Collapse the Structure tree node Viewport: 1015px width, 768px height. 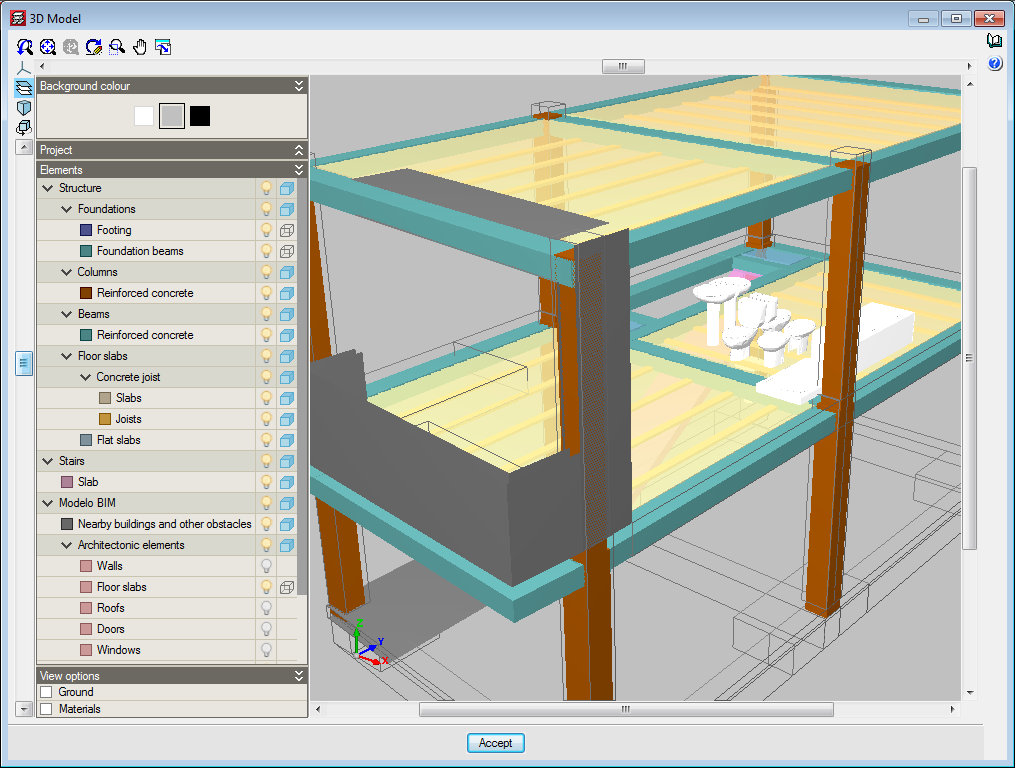click(x=47, y=188)
